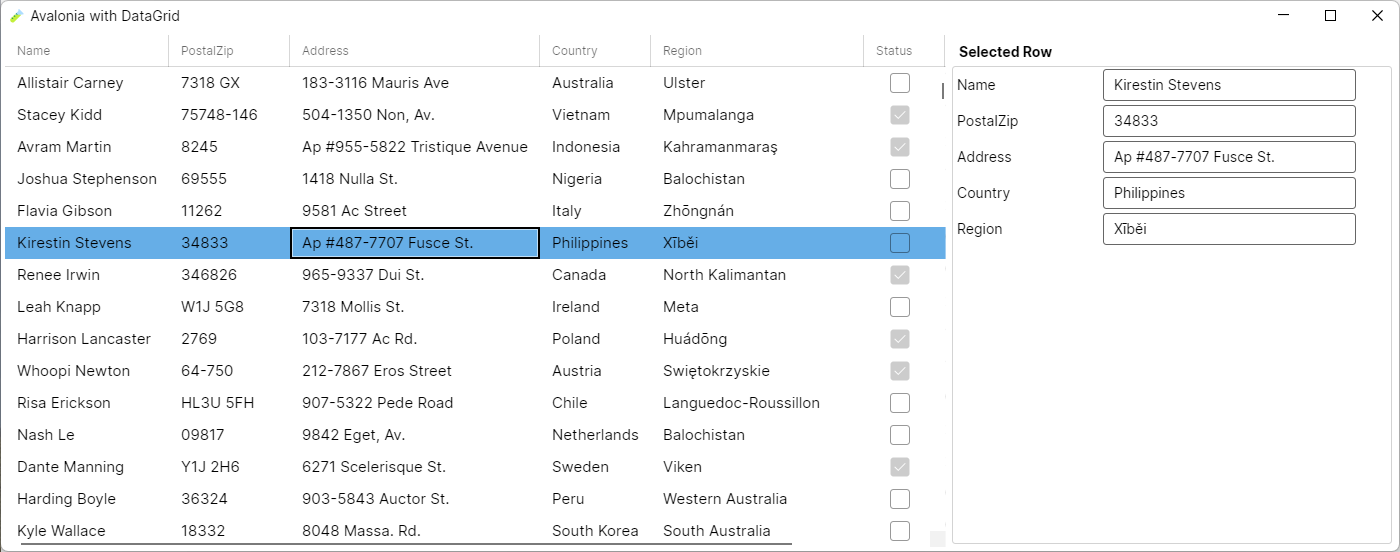Select the Renee Irwin row
The image size is (1400, 552).
[475, 275]
